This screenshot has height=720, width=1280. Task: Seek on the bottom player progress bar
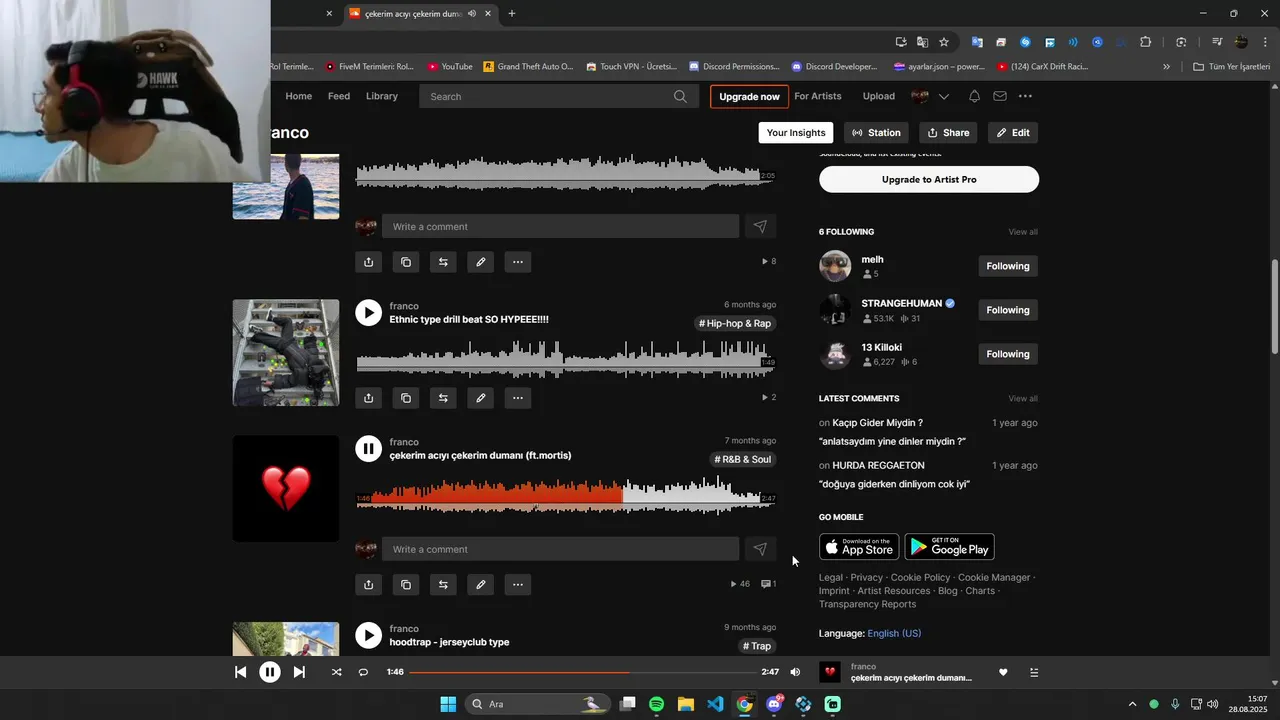pos(583,672)
